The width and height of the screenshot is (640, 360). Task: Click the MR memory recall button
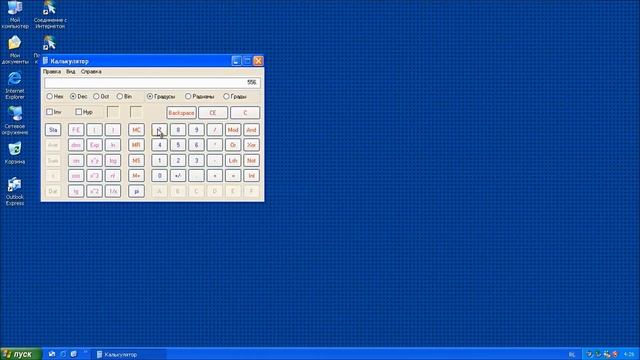[x=136, y=145]
